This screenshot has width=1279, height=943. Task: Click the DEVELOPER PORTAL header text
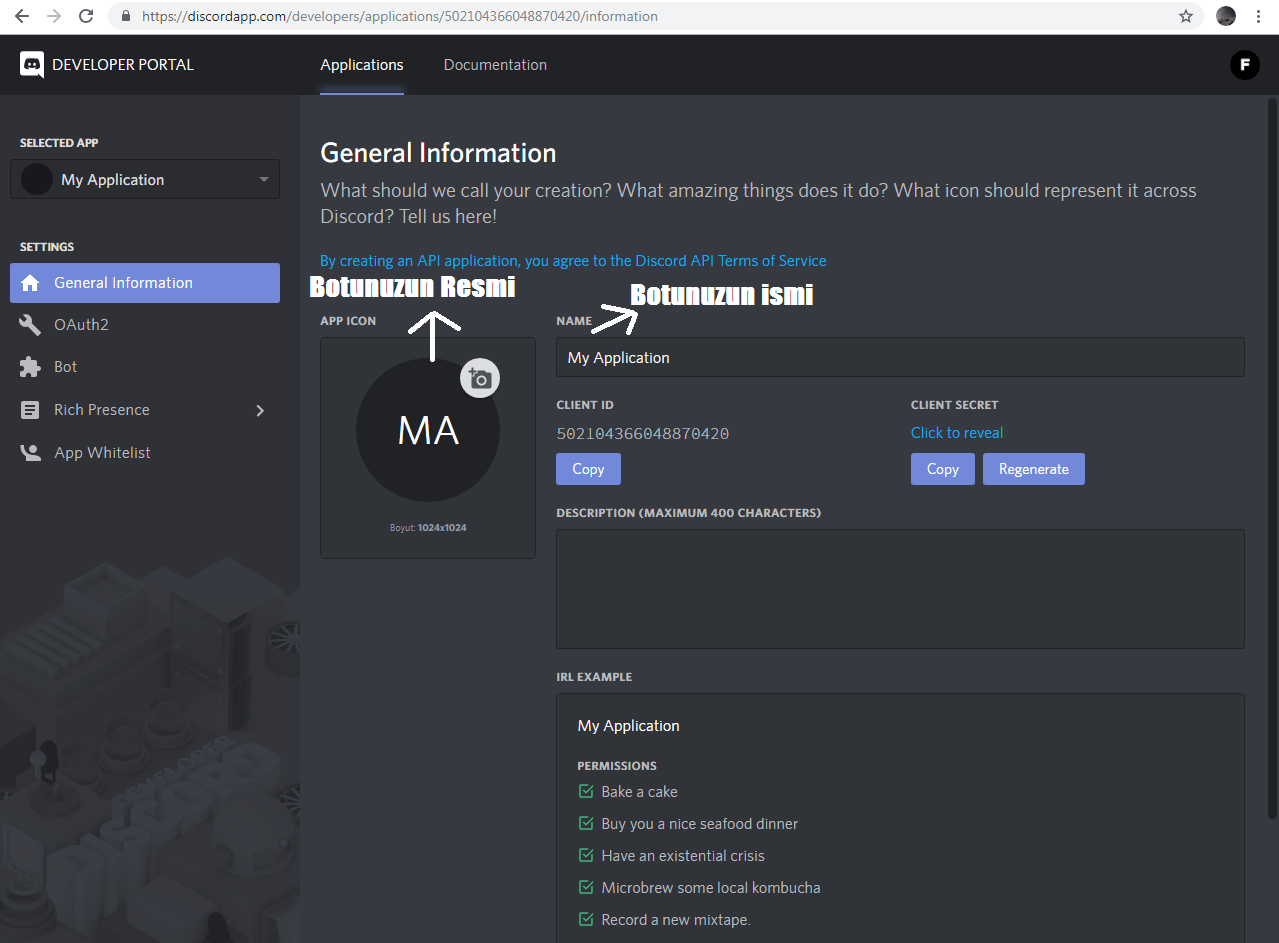123,65
